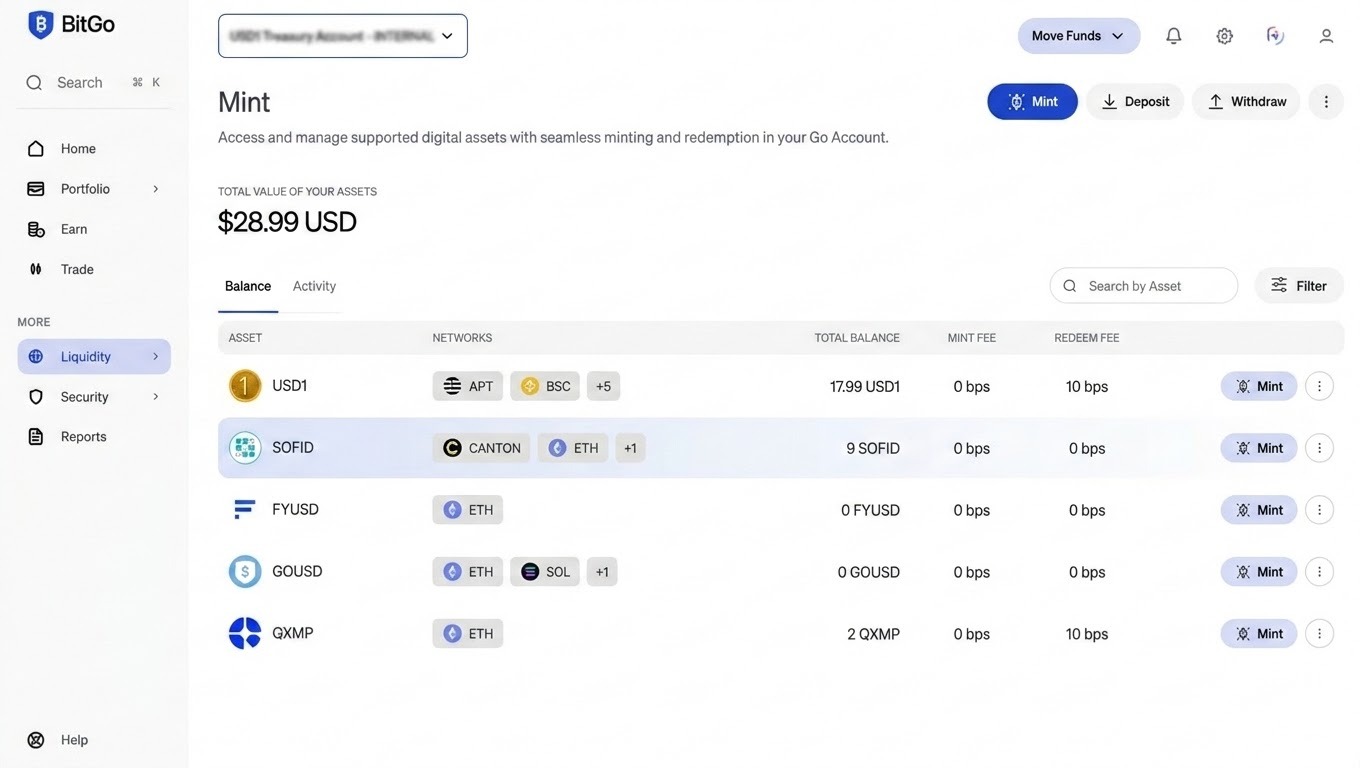The image size is (1360, 768).
Task: Show the +1 more network for GOUSD
Action: 602,572
